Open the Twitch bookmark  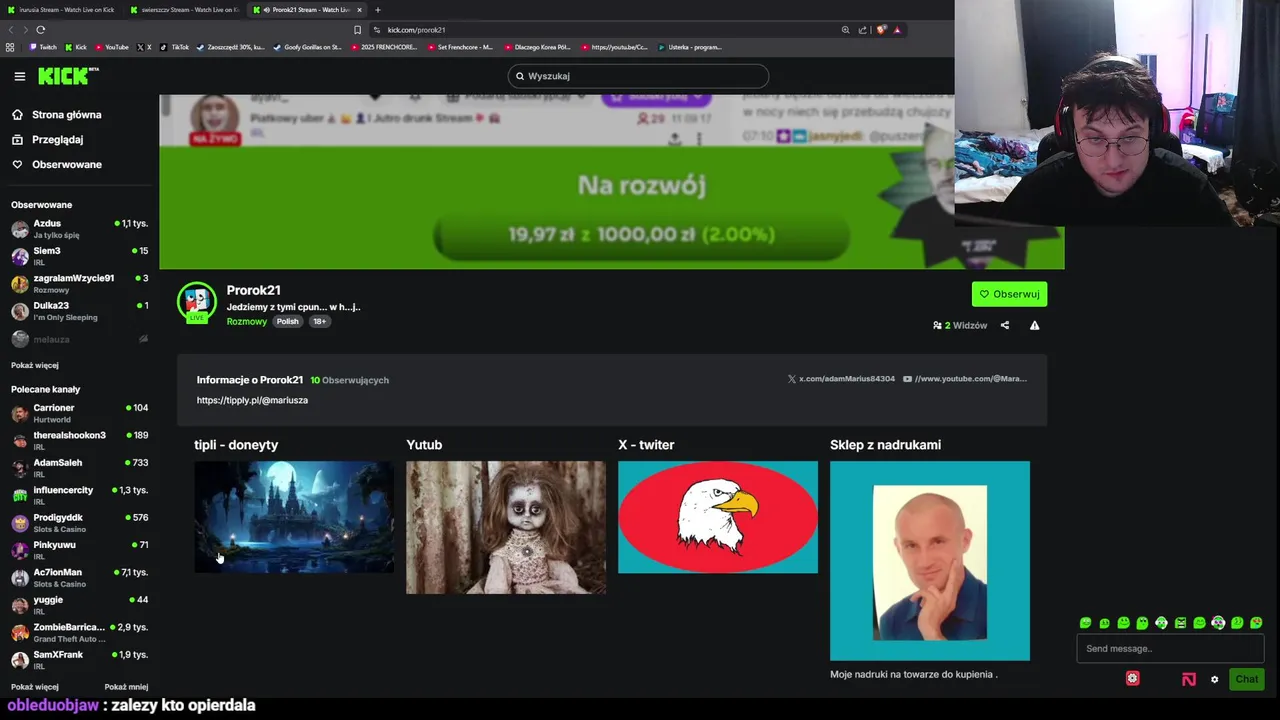click(43, 47)
